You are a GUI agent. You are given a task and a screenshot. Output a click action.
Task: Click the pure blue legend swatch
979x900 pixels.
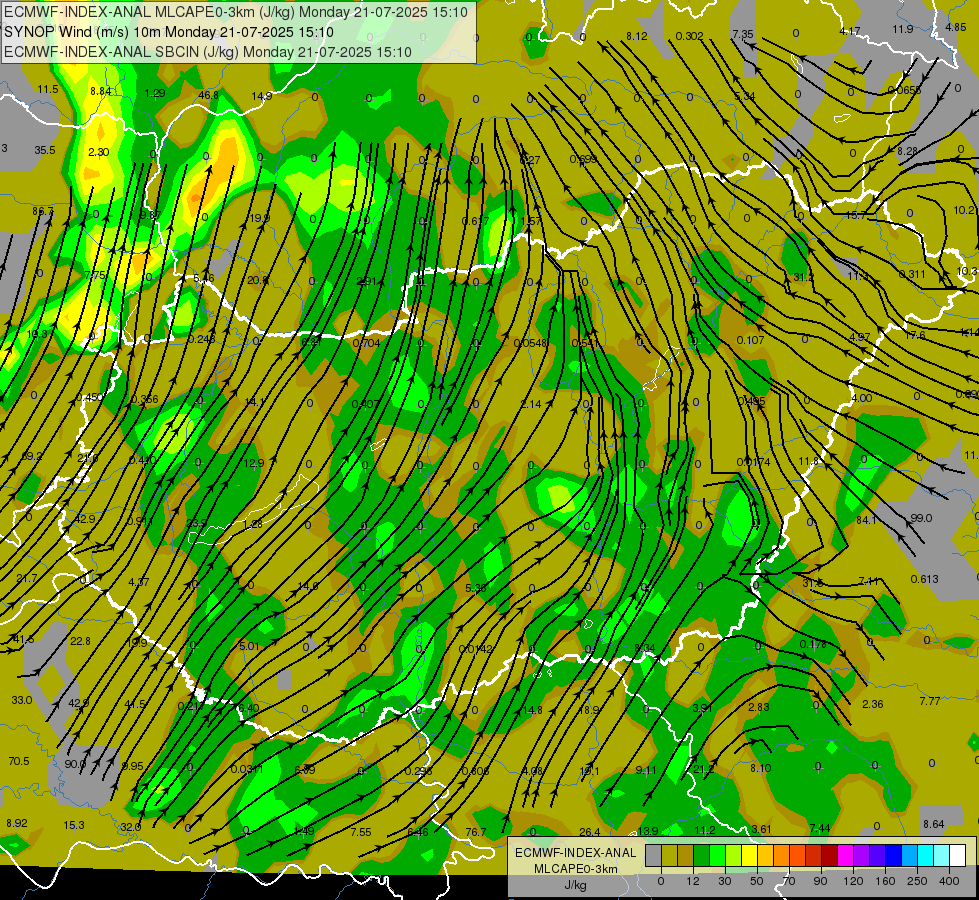[893, 855]
